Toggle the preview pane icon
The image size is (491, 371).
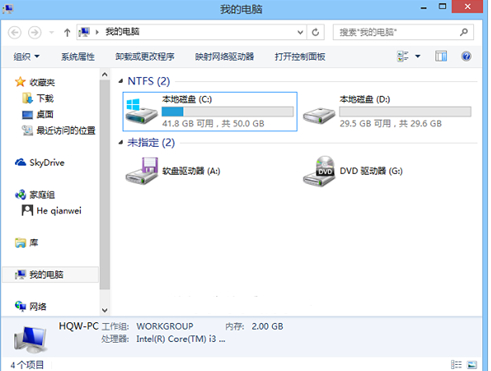click(441, 56)
